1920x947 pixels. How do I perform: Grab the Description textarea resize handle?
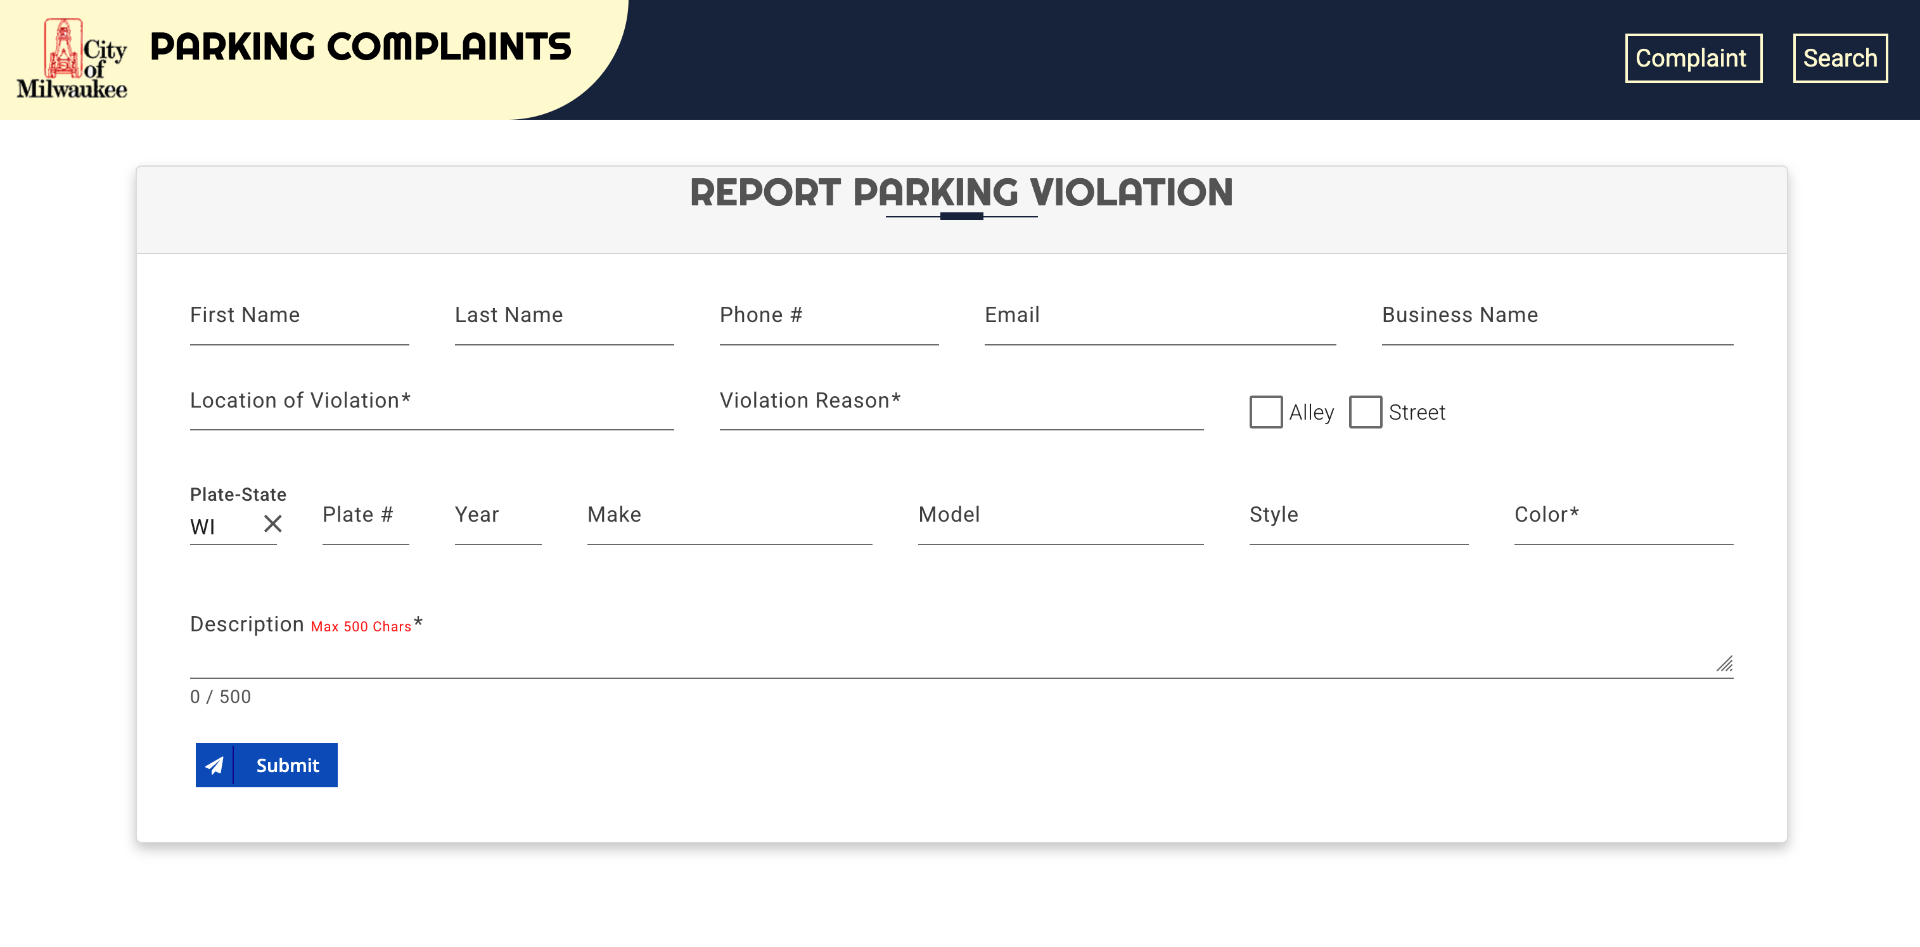[x=1725, y=664]
